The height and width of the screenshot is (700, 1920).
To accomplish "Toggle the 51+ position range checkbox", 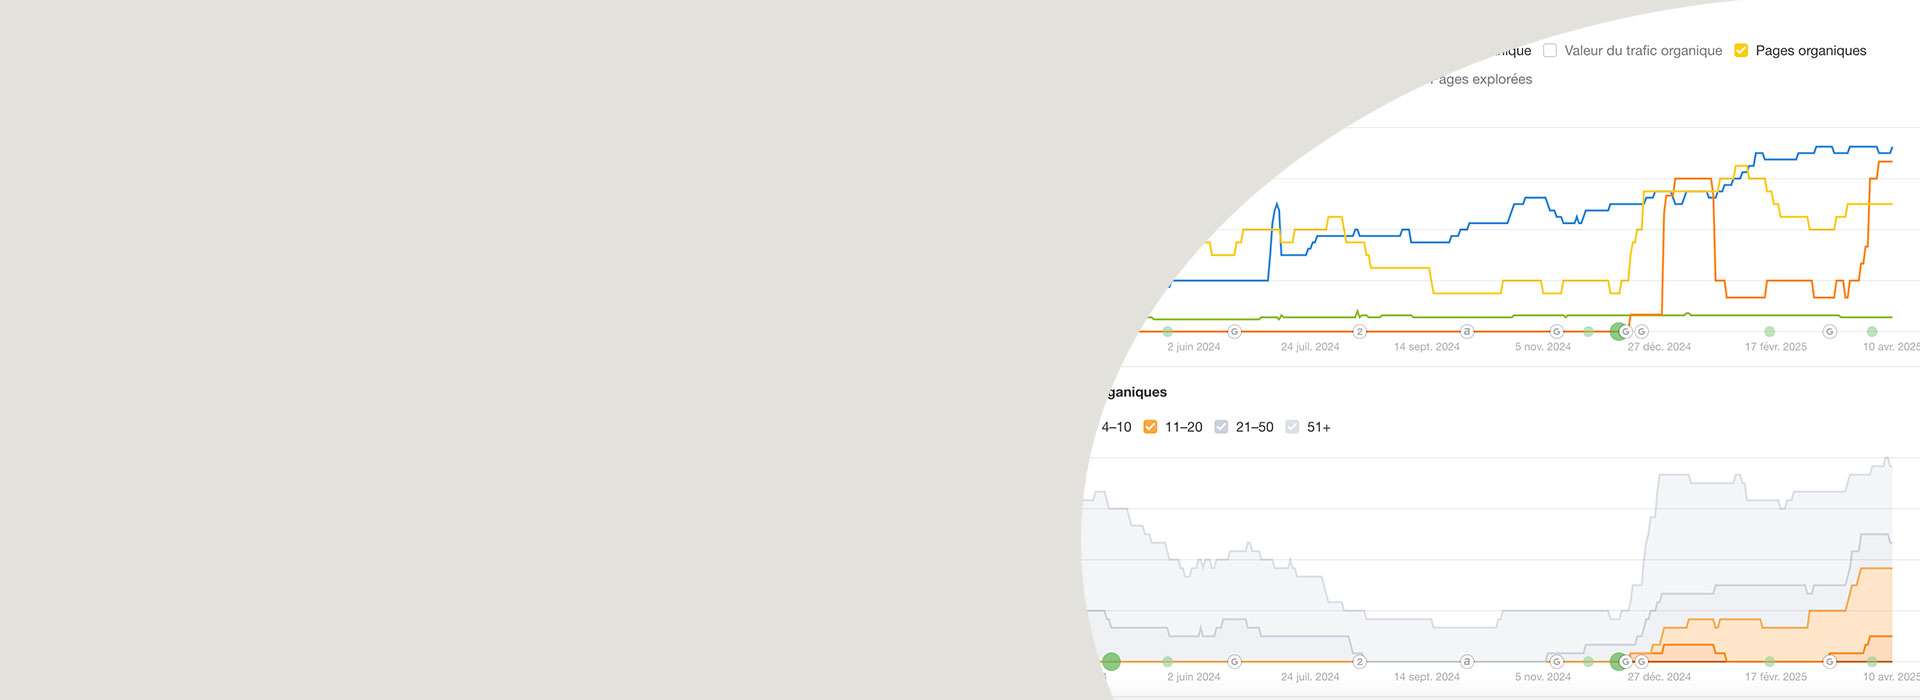I will point(1292,427).
